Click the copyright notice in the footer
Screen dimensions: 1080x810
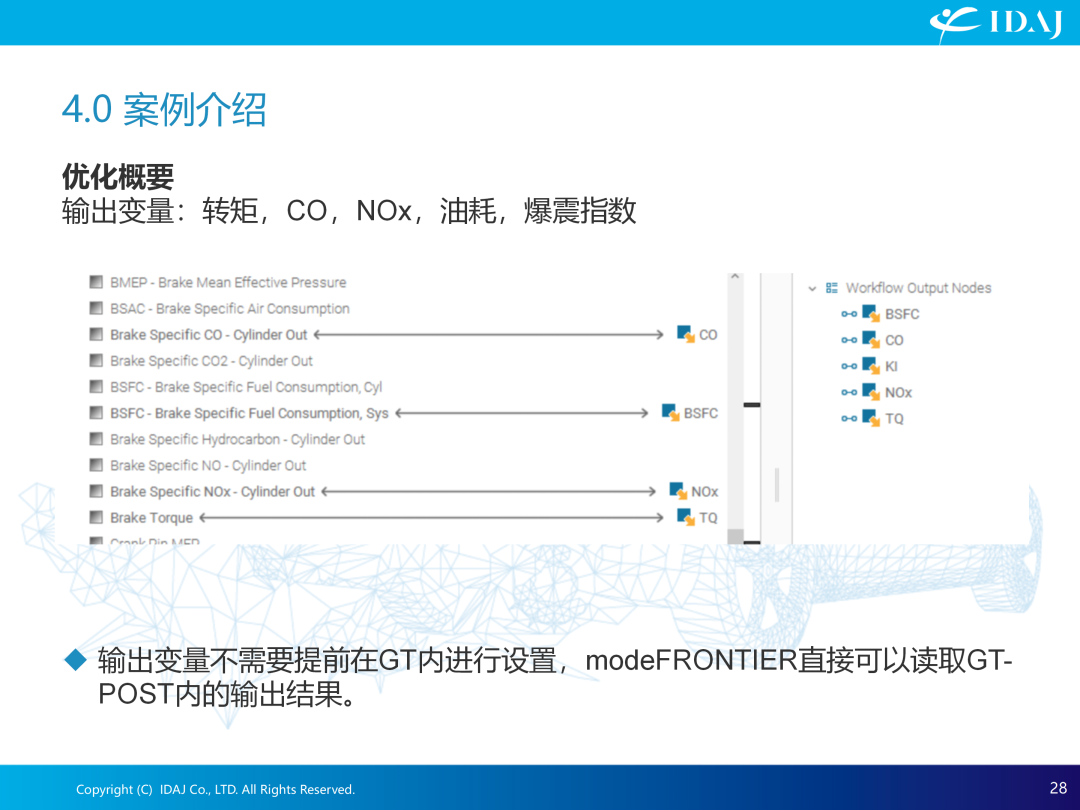point(216,789)
